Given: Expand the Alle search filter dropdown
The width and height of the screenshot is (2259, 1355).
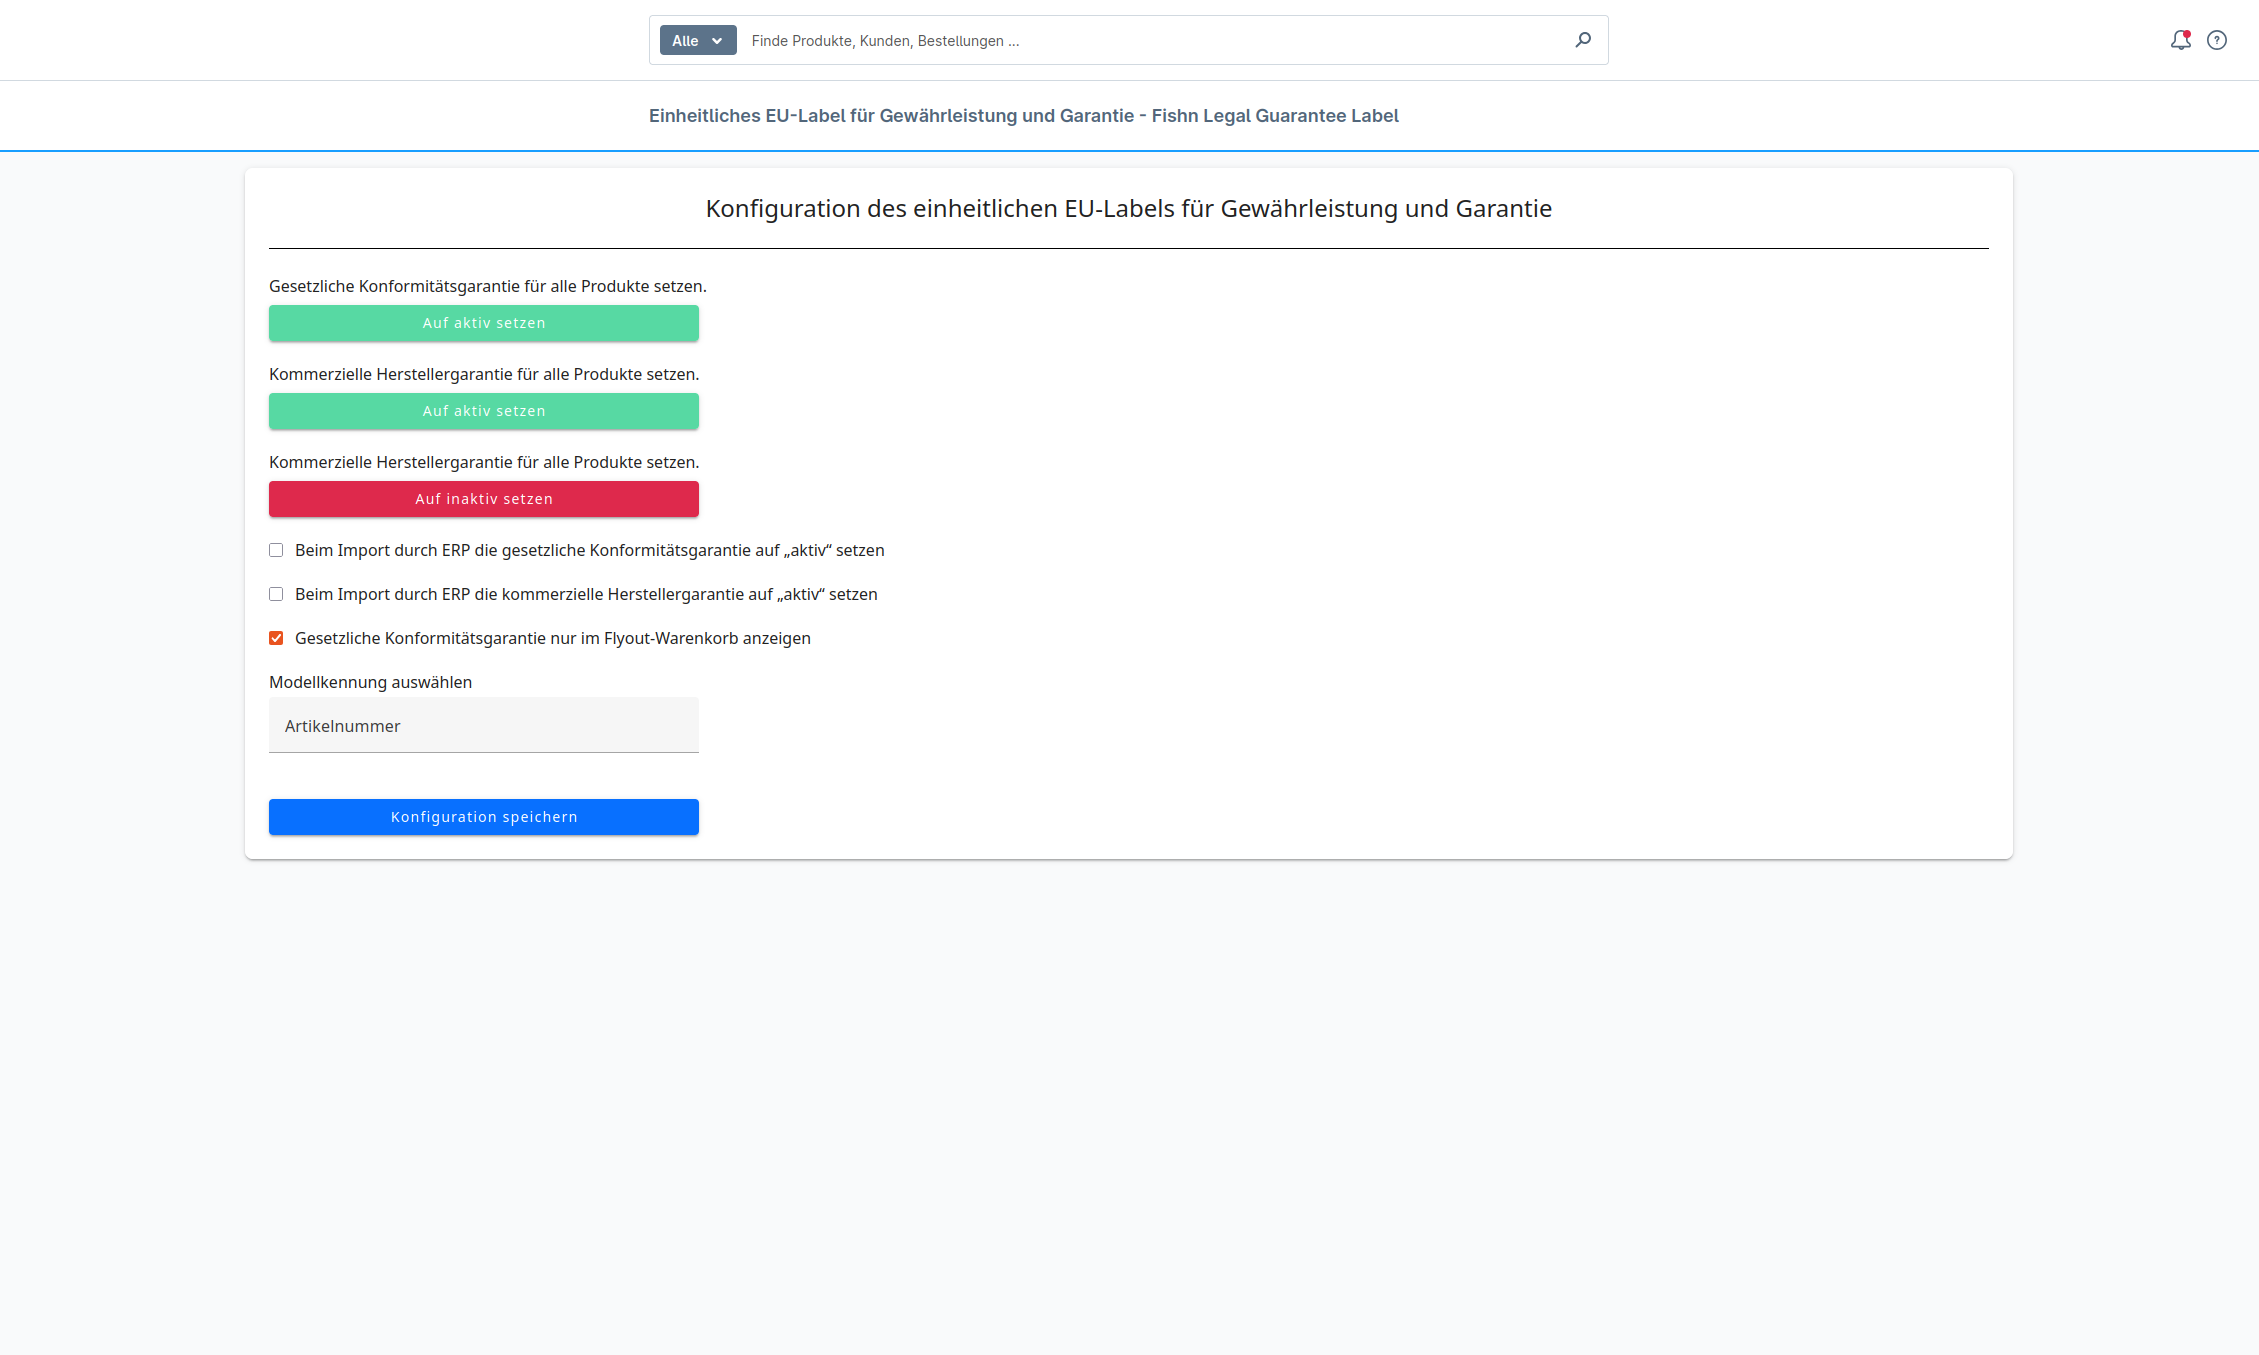Looking at the screenshot, I should [x=698, y=40].
